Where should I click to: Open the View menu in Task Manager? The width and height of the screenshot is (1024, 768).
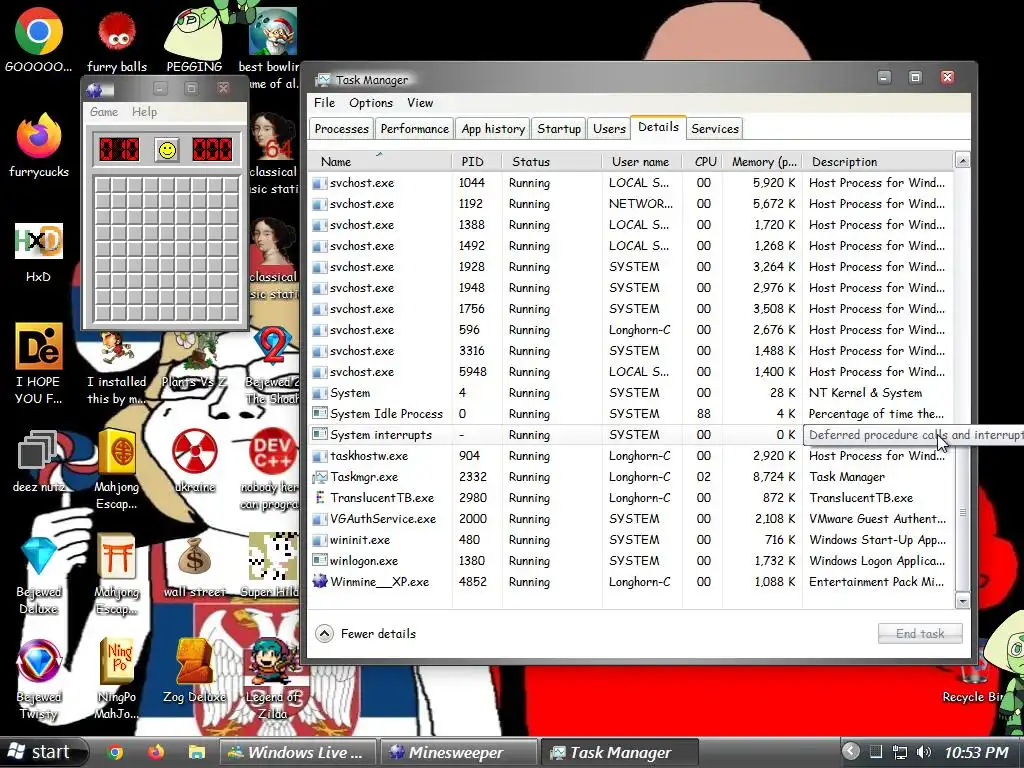coord(420,103)
